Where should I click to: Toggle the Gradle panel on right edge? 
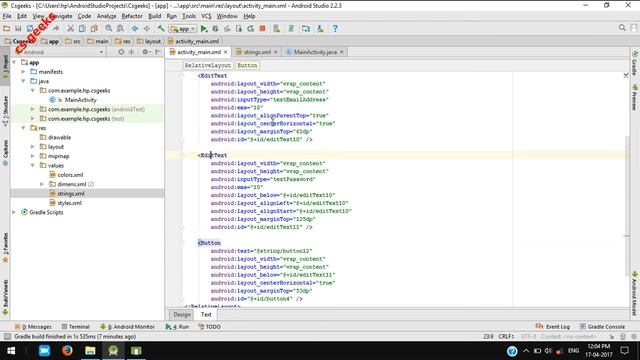coord(635,64)
